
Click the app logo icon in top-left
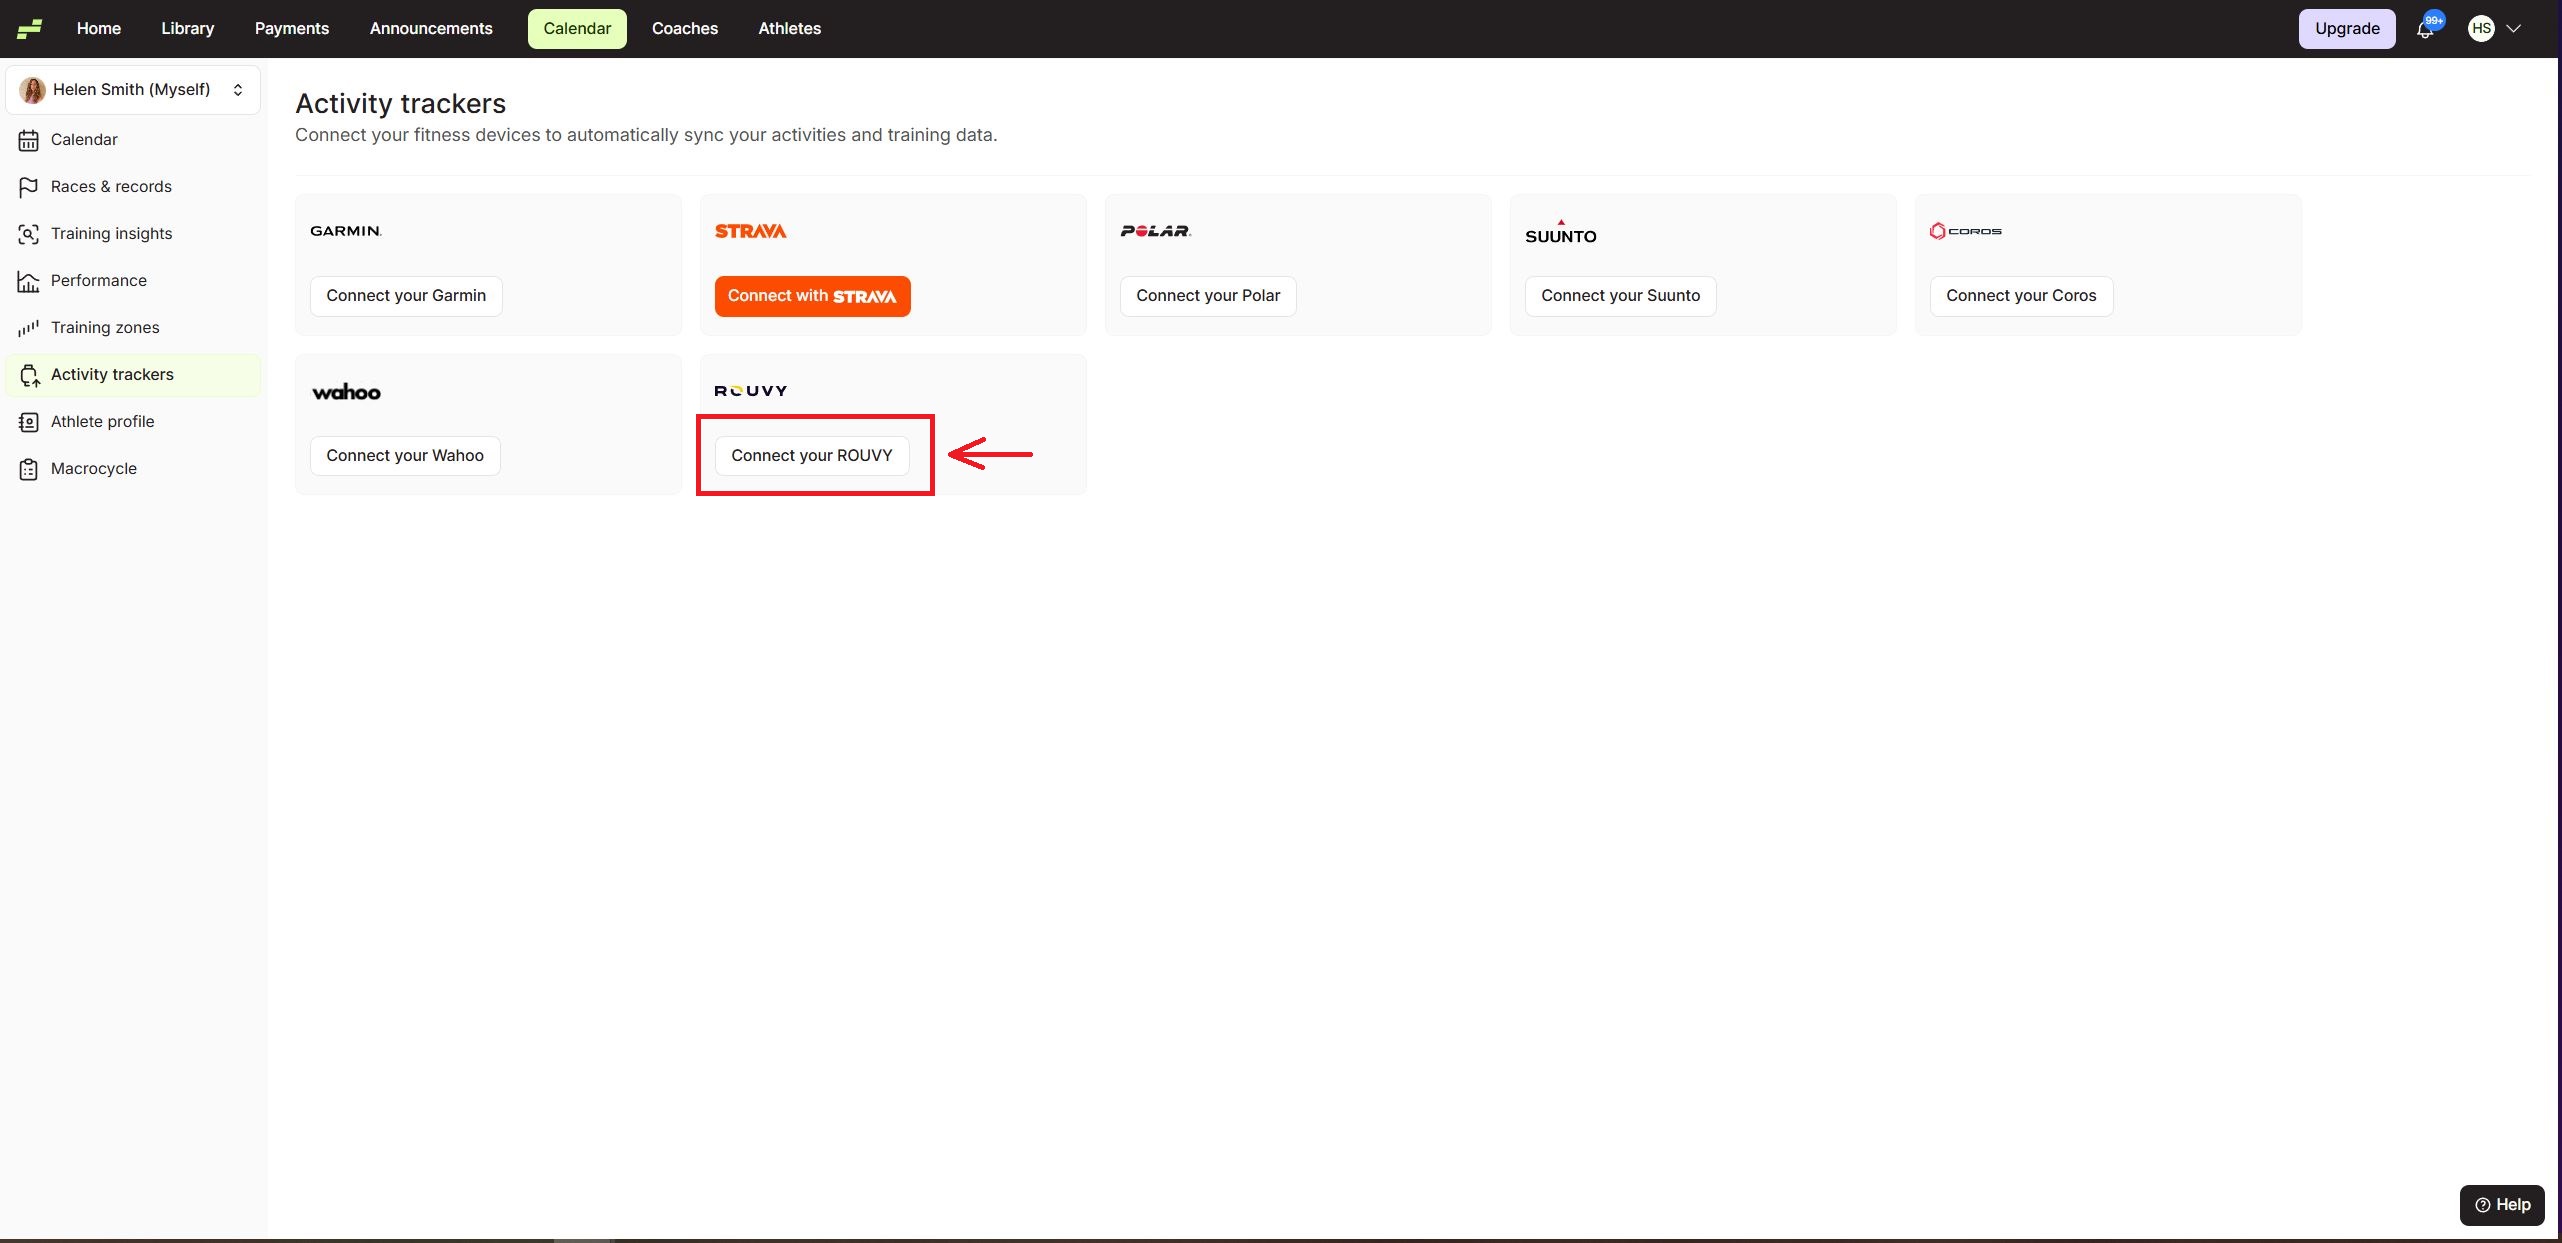(x=29, y=28)
